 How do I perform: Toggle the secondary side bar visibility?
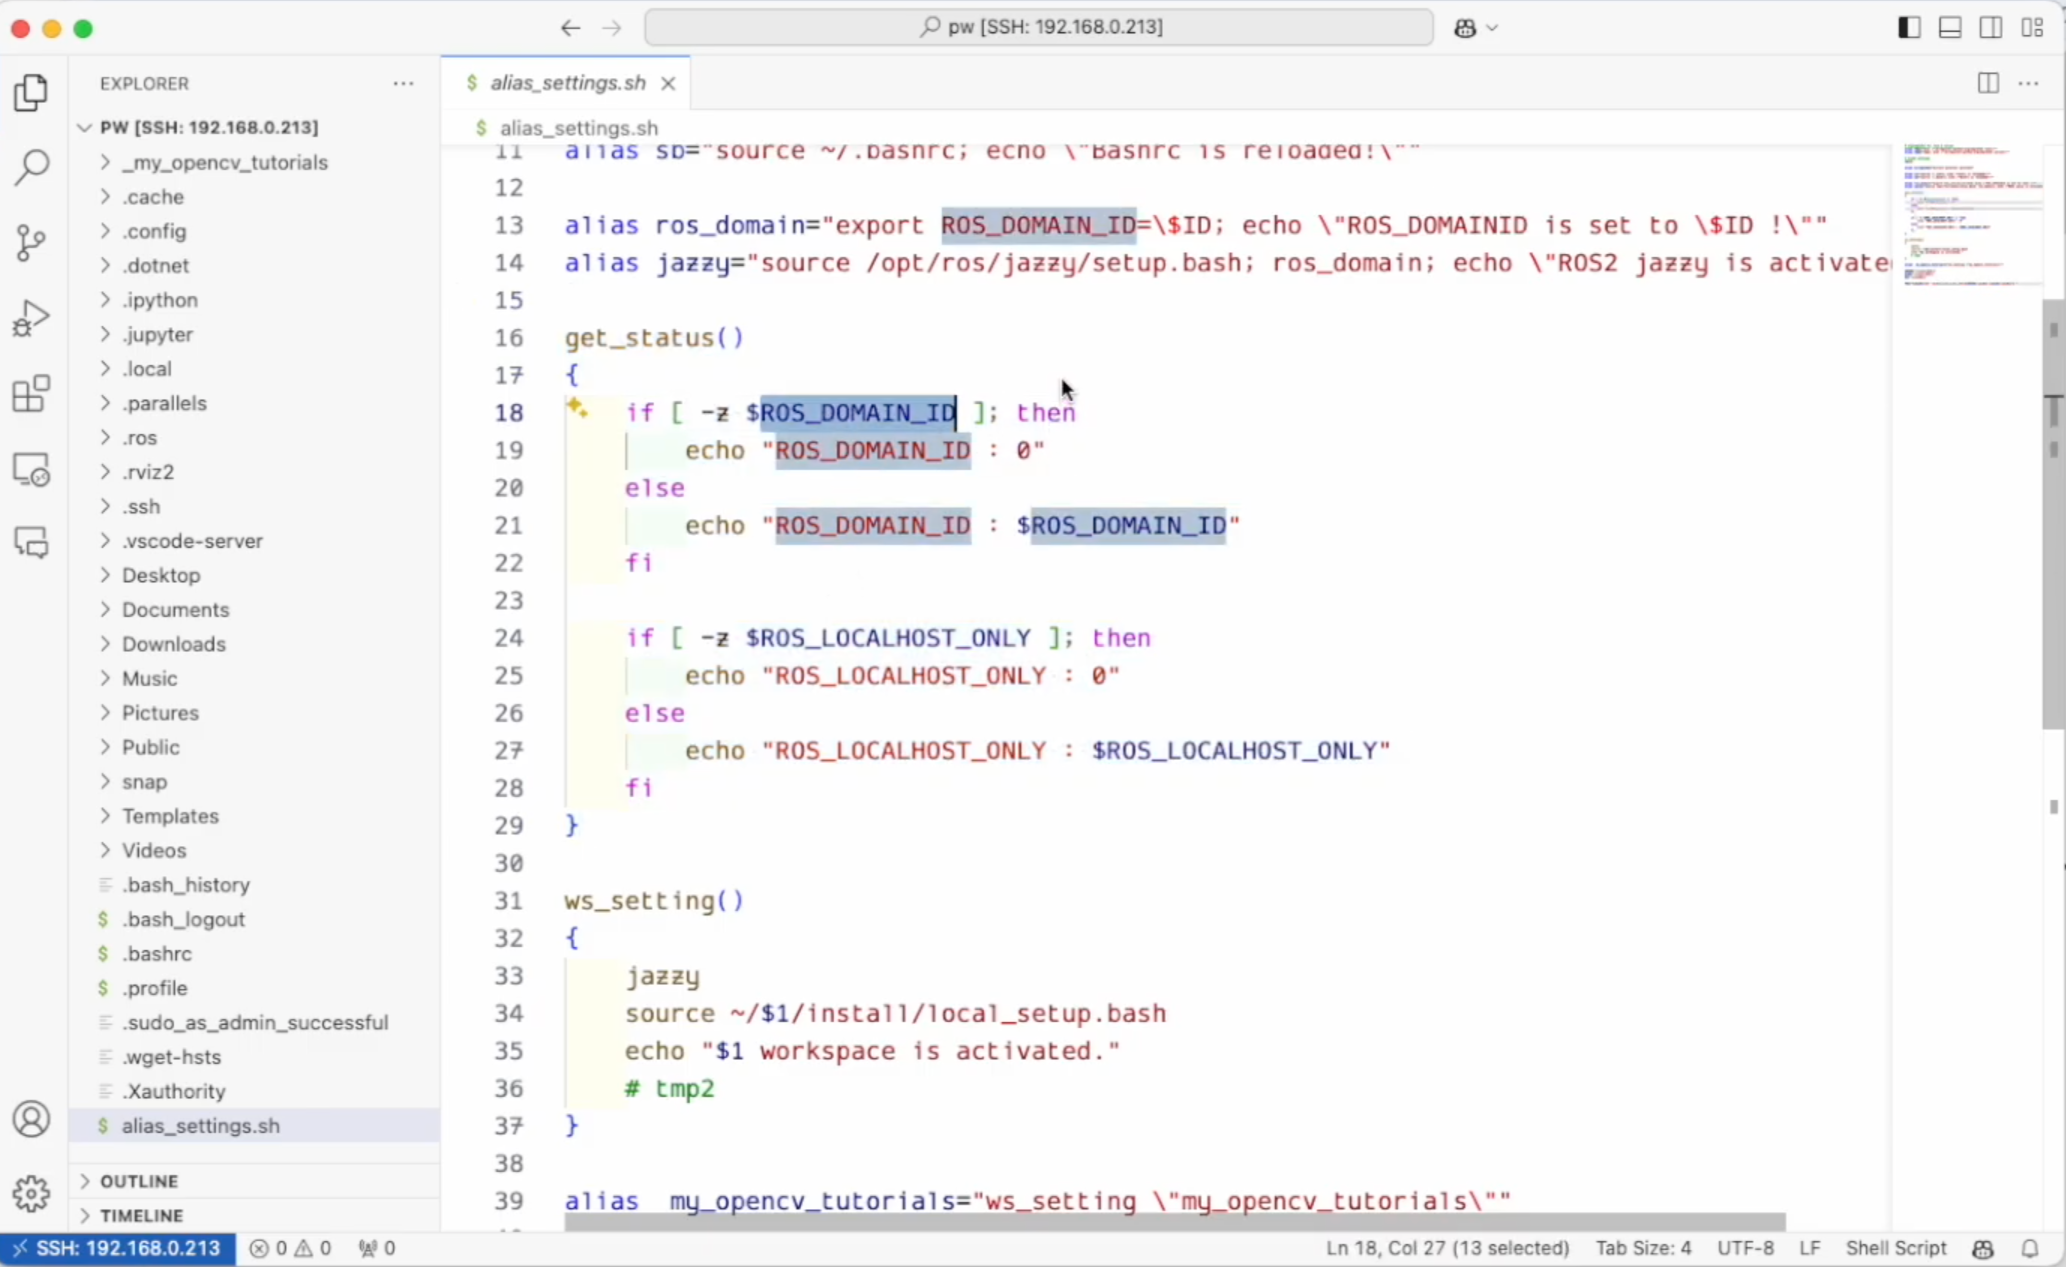point(1990,28)
